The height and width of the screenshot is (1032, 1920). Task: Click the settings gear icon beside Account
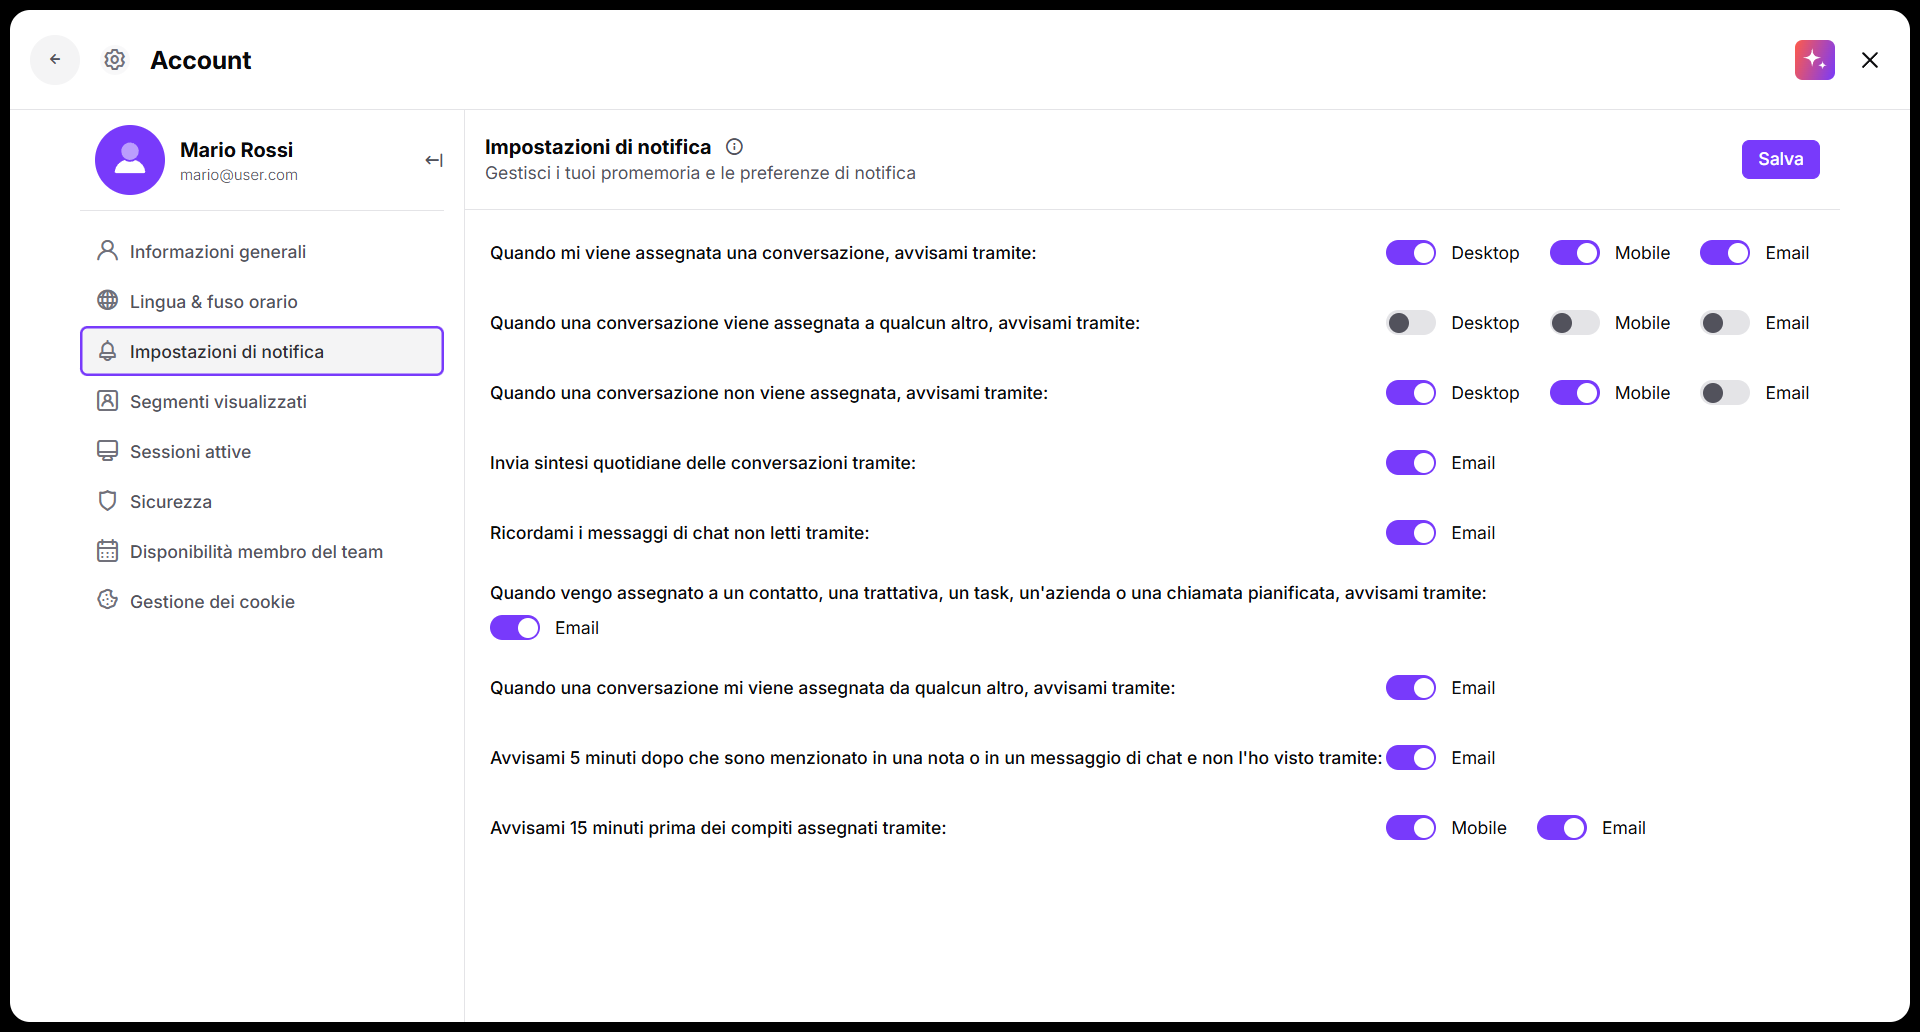[x=115, y=60]
